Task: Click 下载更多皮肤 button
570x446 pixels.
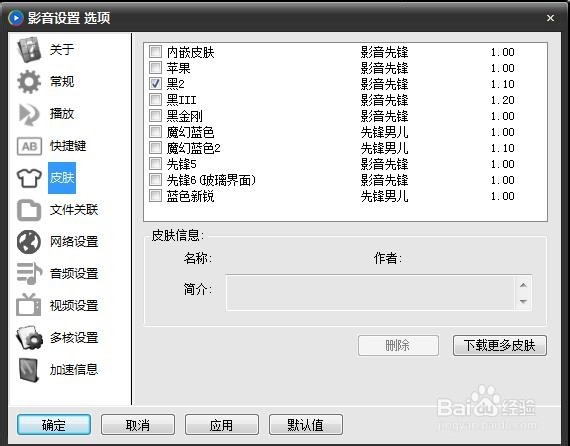Action: point(500,345)
